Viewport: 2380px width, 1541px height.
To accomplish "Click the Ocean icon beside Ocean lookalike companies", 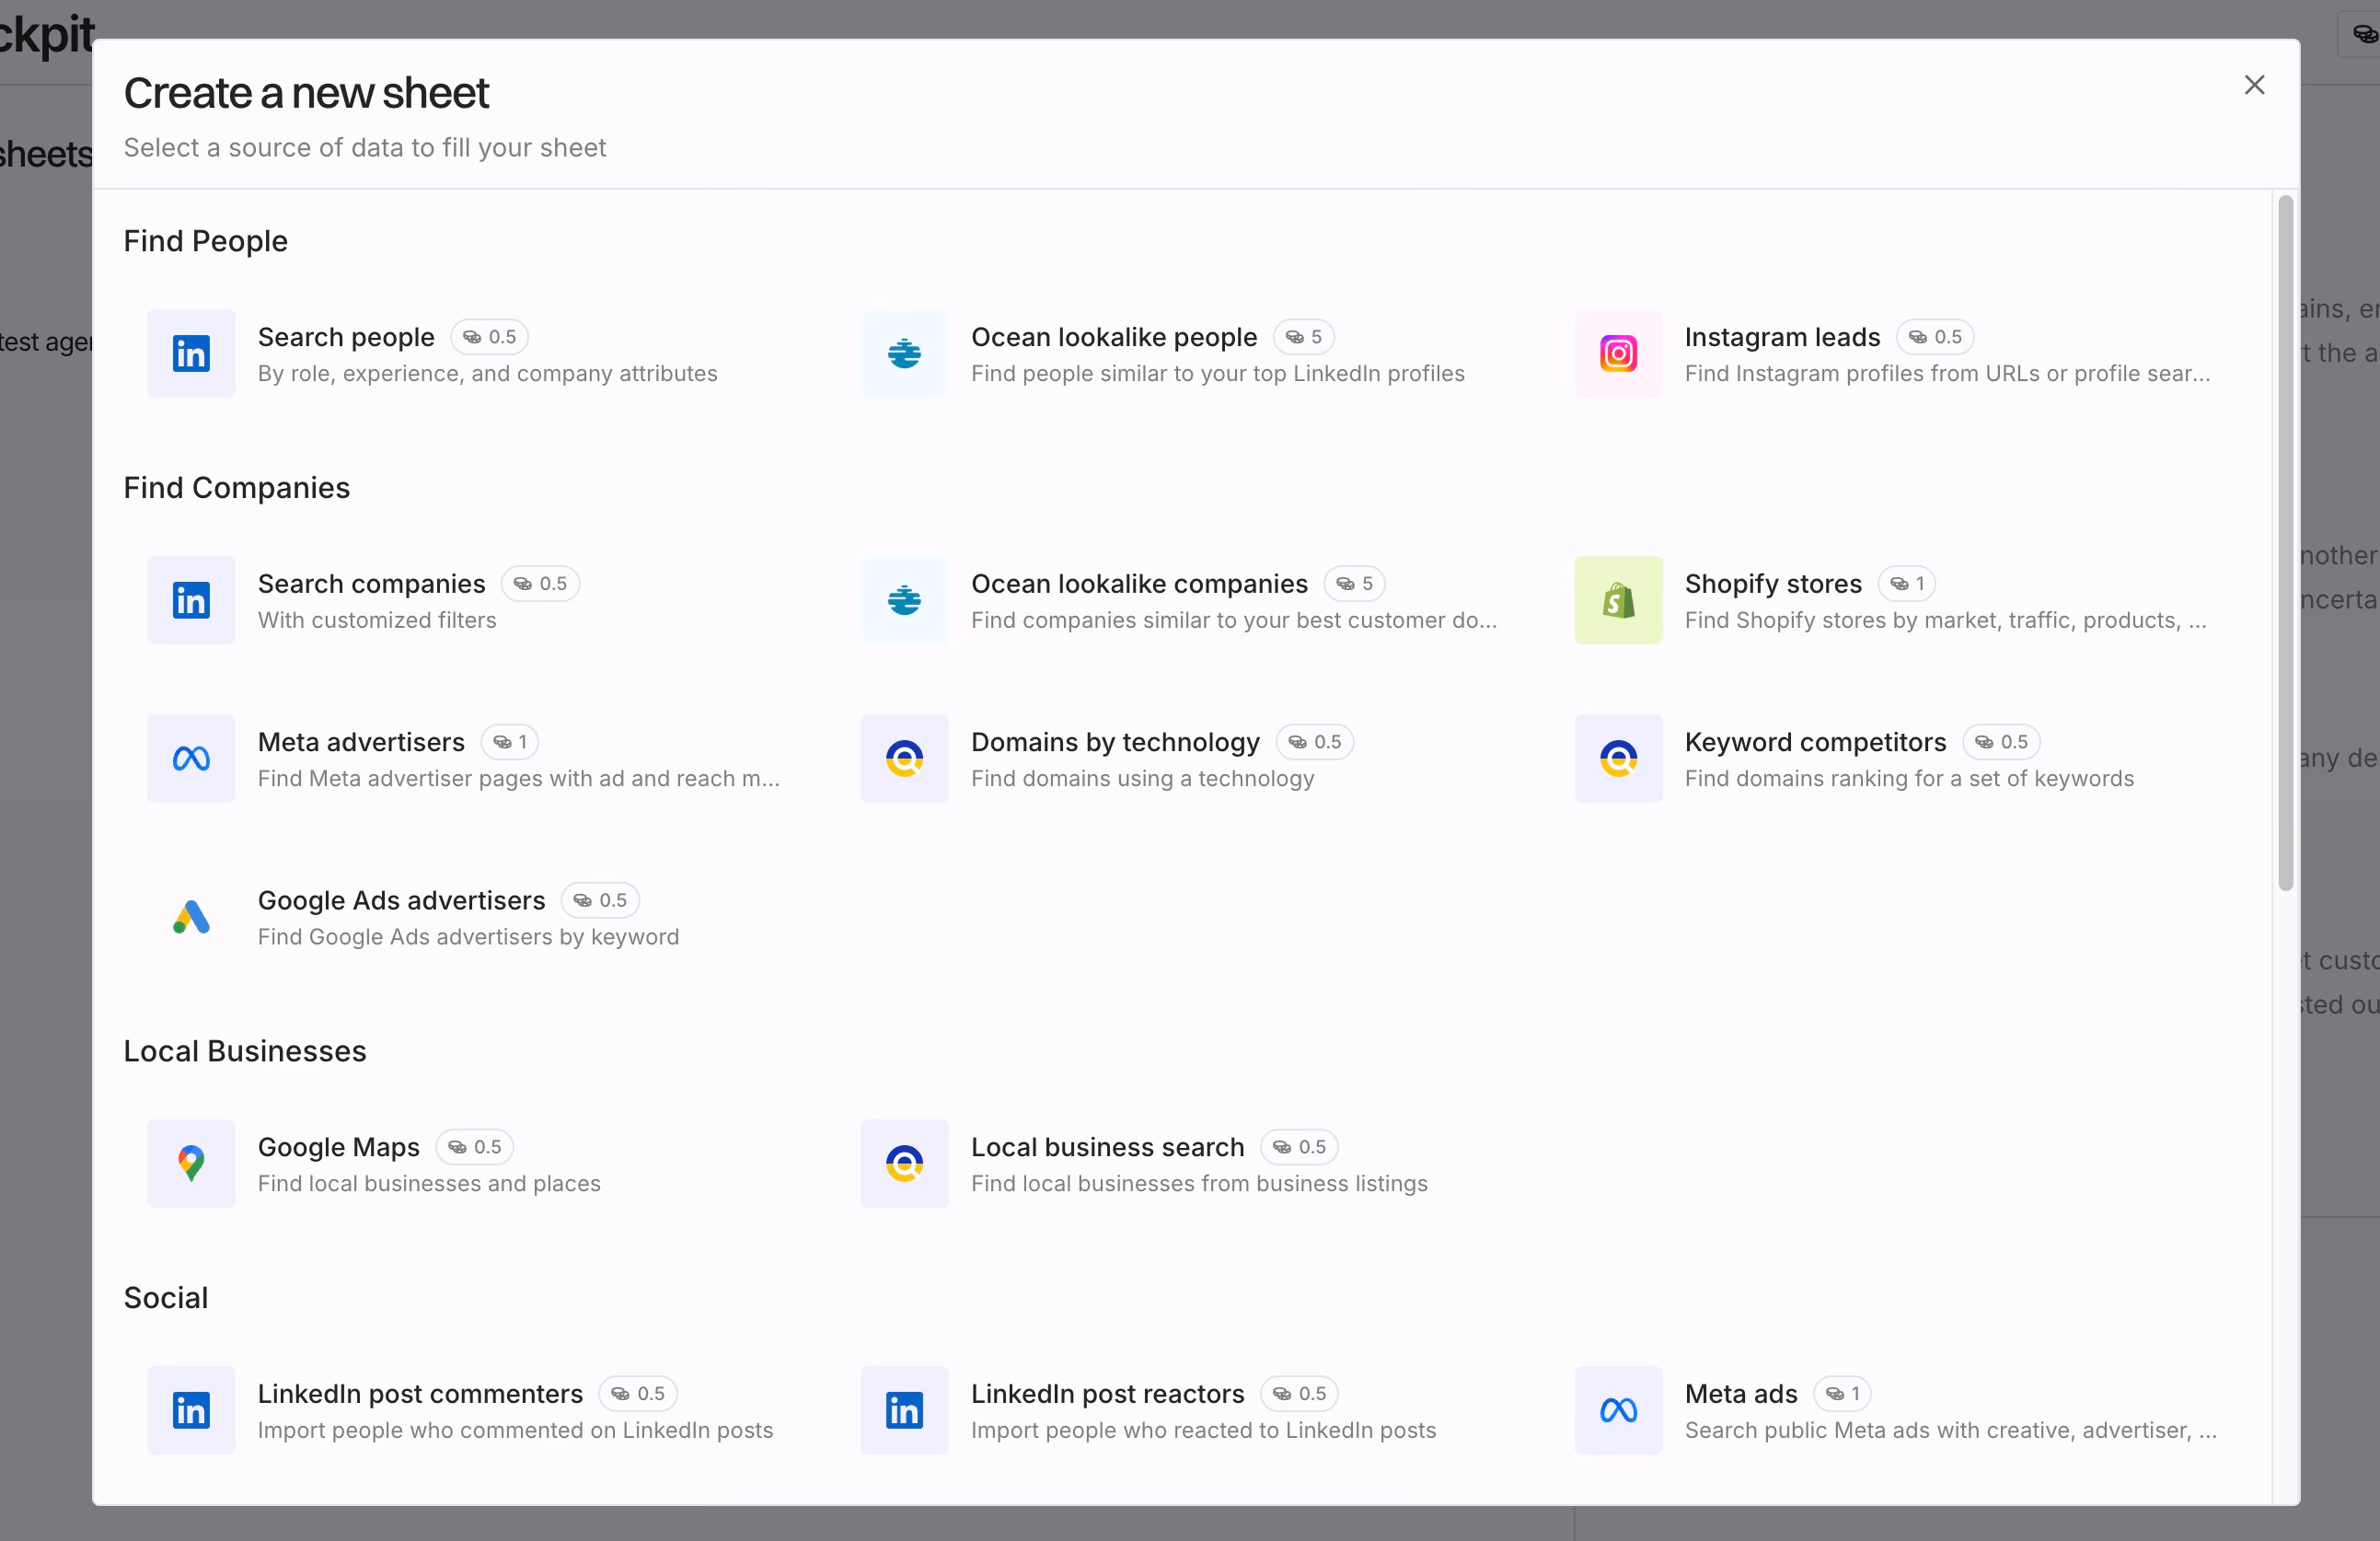I will [x=904, y=600].
